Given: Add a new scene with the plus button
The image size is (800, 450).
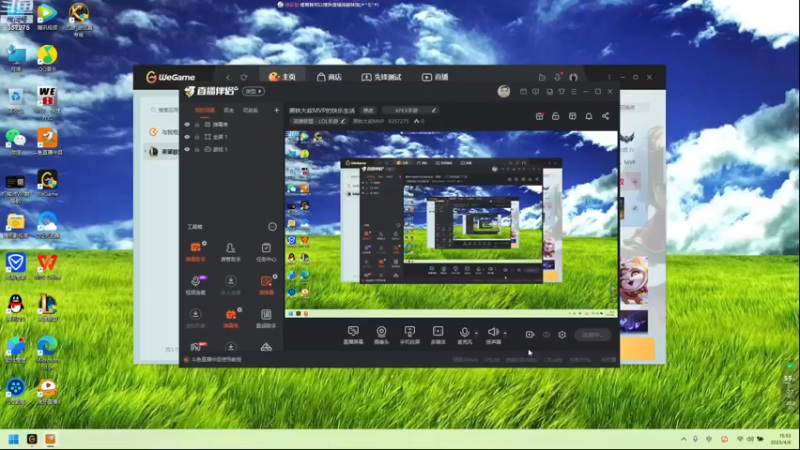Looking at the screenshot, I should (277, 110).
